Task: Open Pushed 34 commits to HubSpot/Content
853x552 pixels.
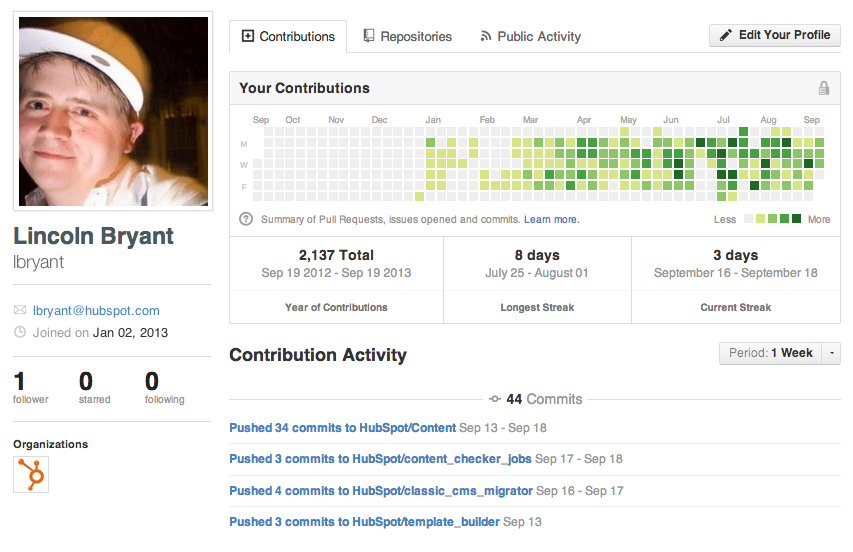Action: coord(342,428)
